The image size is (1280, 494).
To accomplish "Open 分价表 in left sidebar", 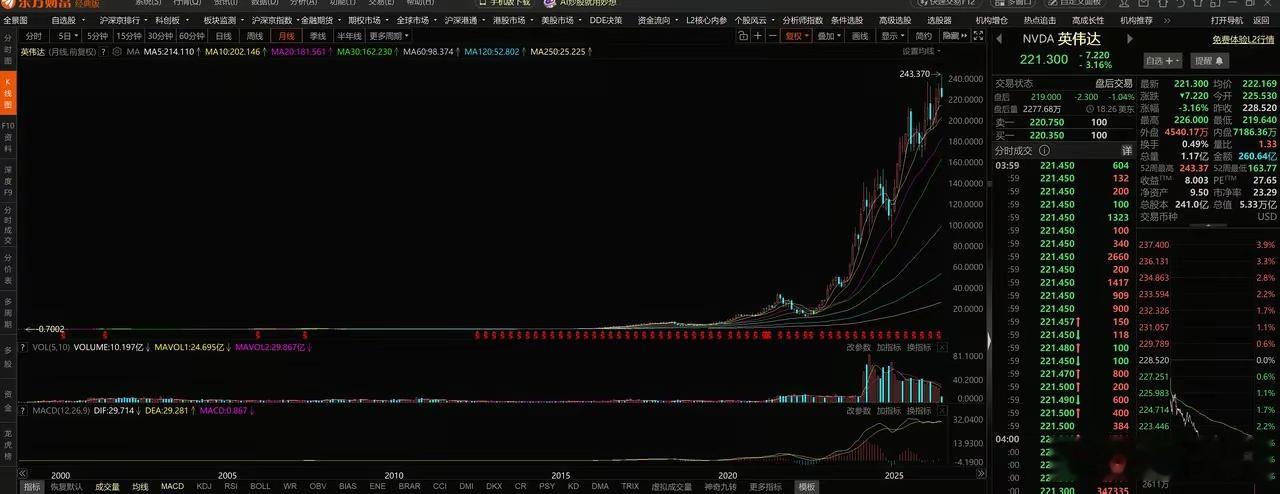I will click(8, 271).
